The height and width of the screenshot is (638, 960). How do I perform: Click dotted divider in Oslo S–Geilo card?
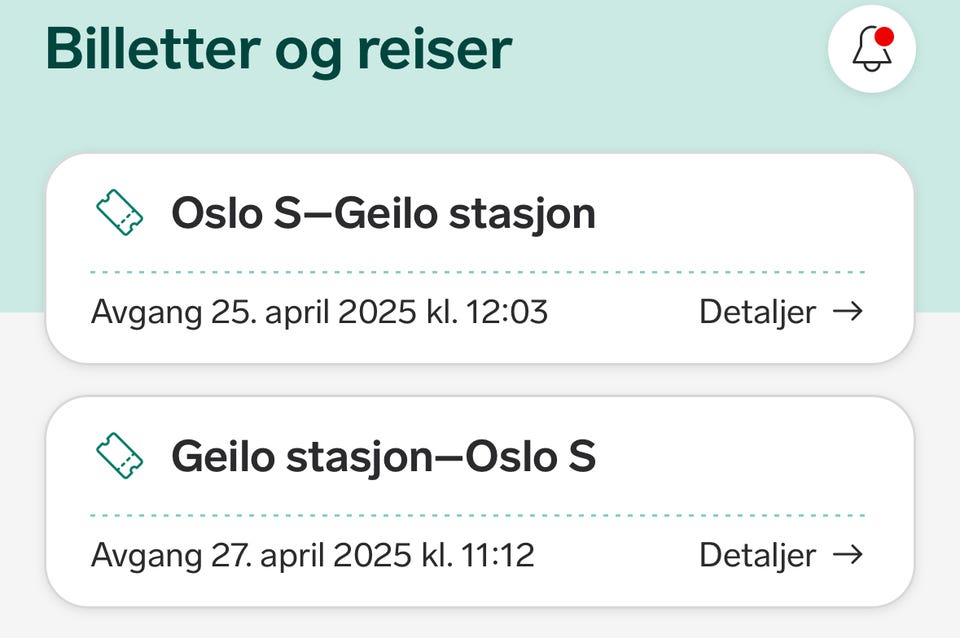click(x=478, y=272)
